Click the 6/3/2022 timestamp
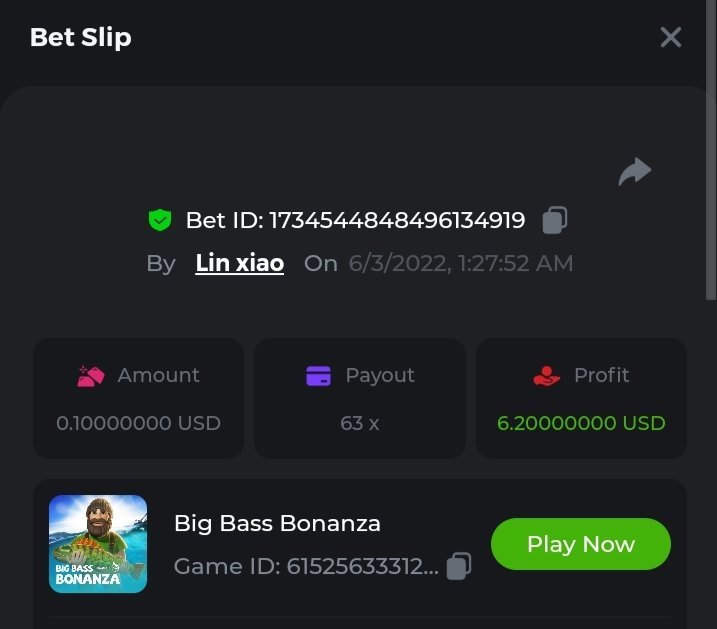717x629 pixels. [461, 264]
